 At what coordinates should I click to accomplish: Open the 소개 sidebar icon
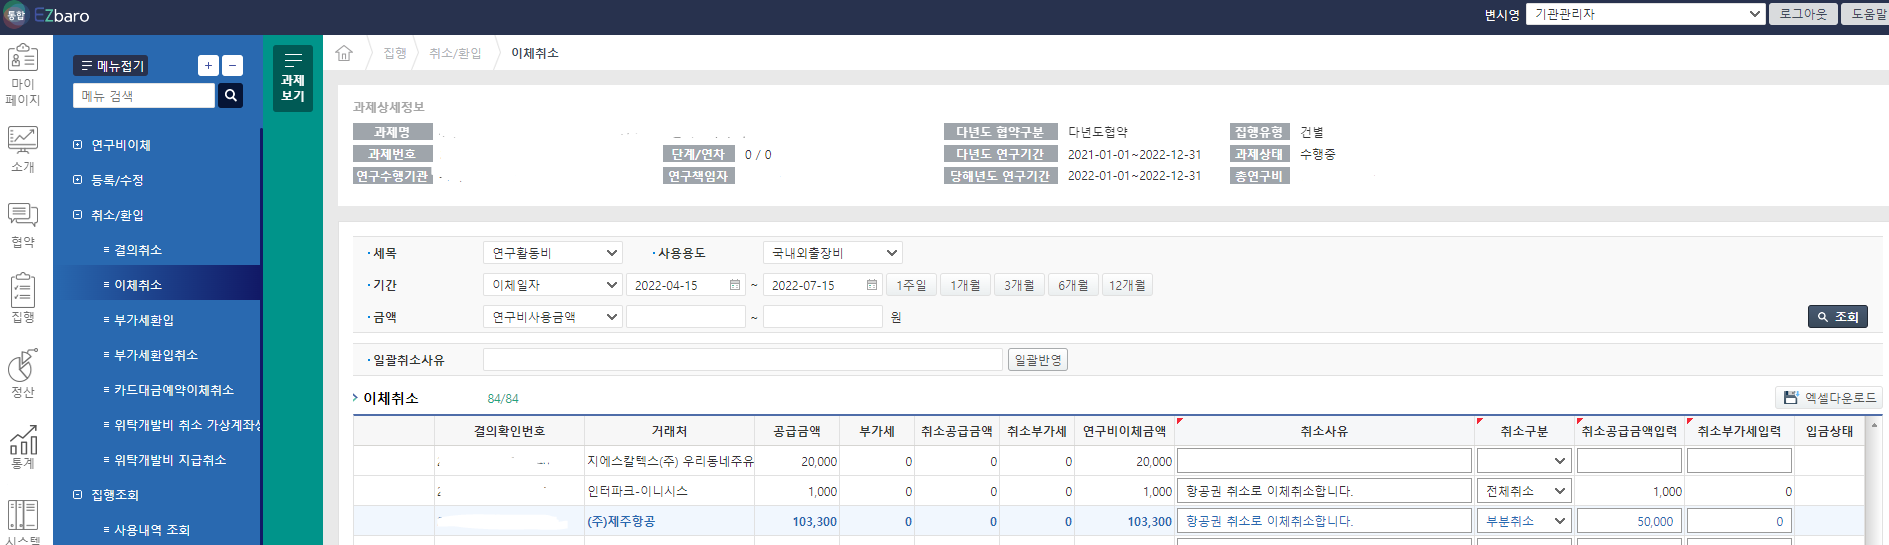[22, 149]
